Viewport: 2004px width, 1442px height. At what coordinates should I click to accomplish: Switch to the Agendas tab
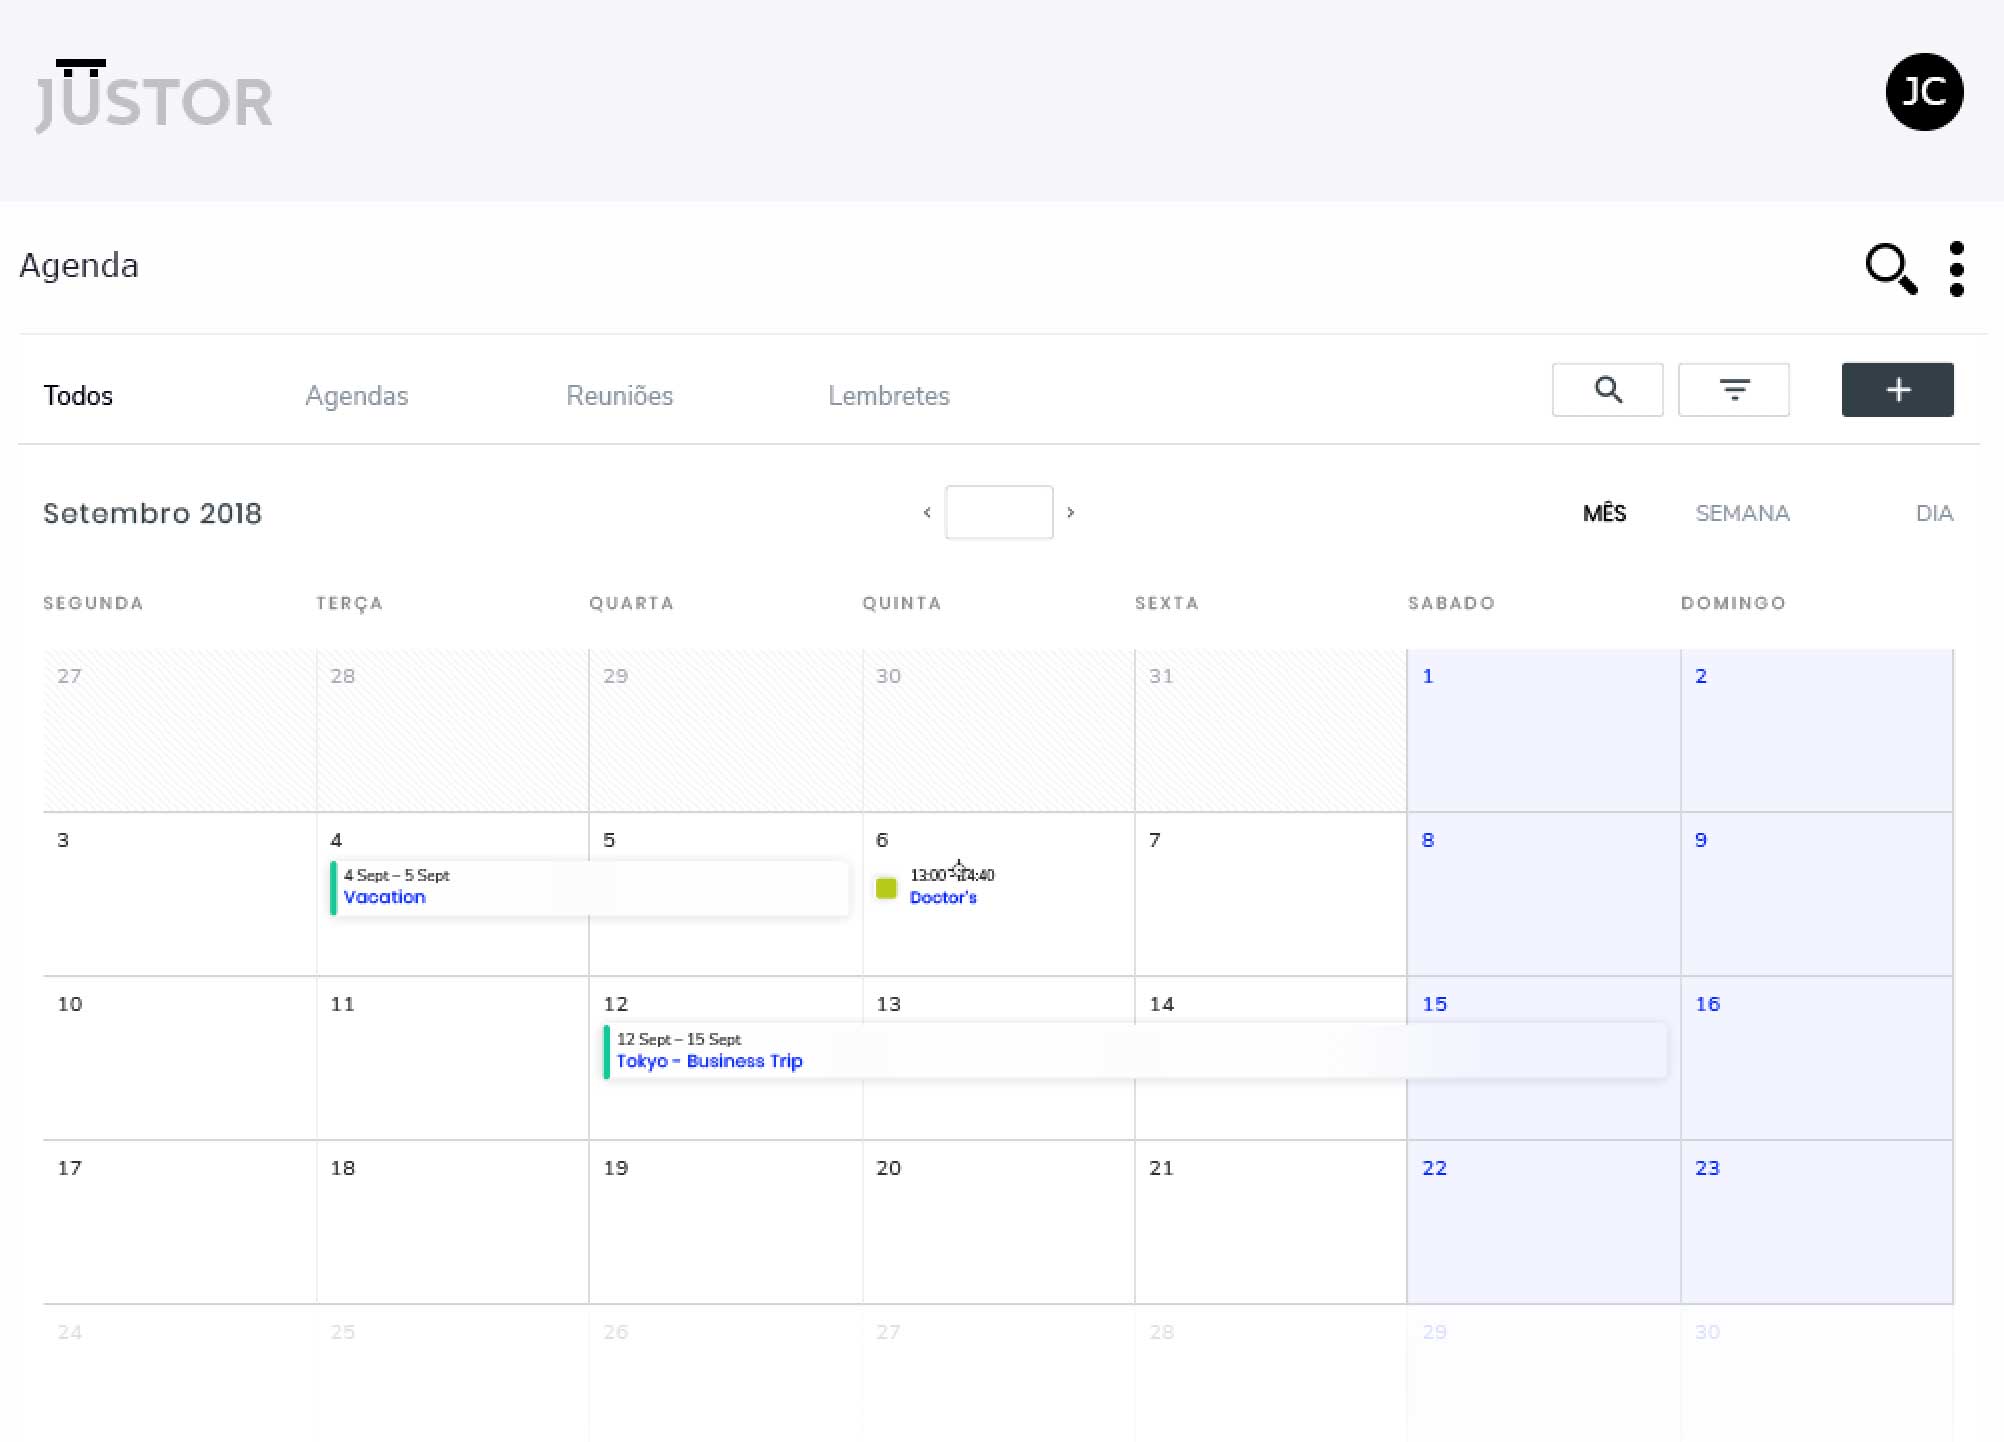pos(356,396)
